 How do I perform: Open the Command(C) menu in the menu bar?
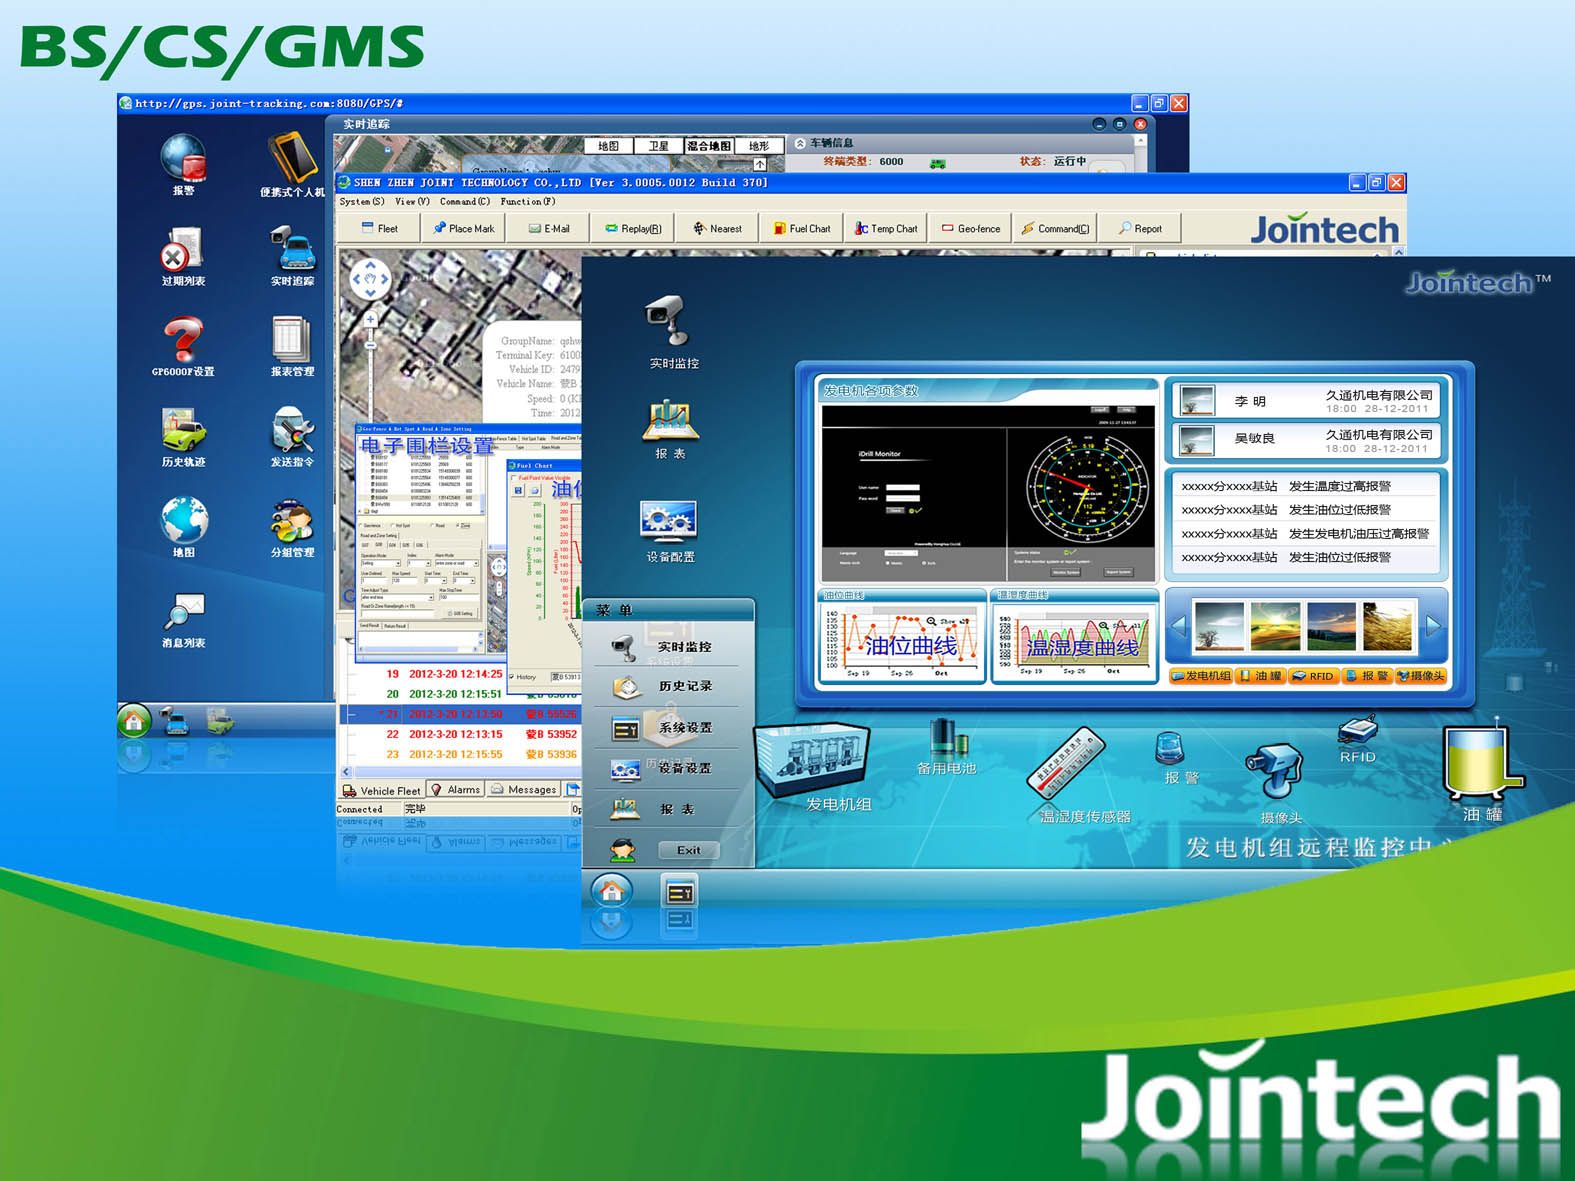coord(465,202)
